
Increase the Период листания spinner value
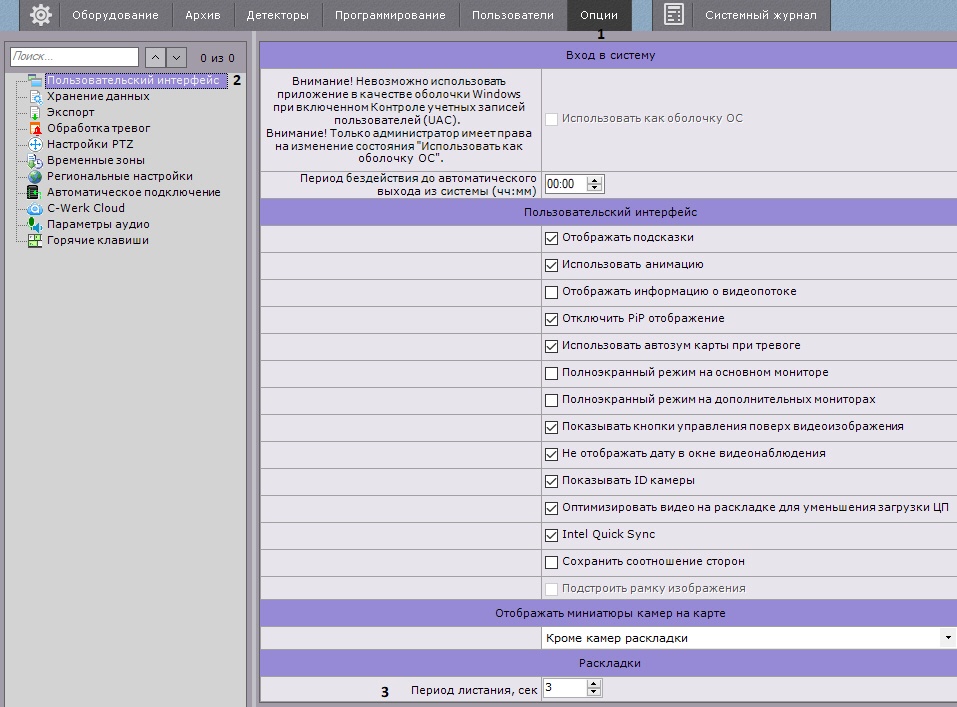pos(595,684)
